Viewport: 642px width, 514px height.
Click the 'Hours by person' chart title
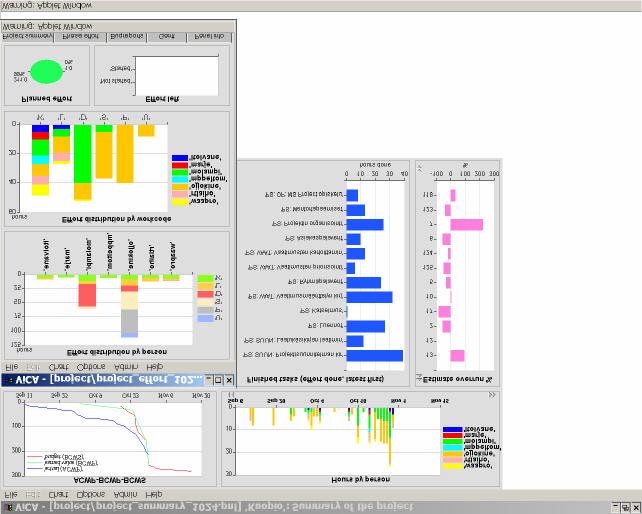pyautogui.click(x=360, y=479)
